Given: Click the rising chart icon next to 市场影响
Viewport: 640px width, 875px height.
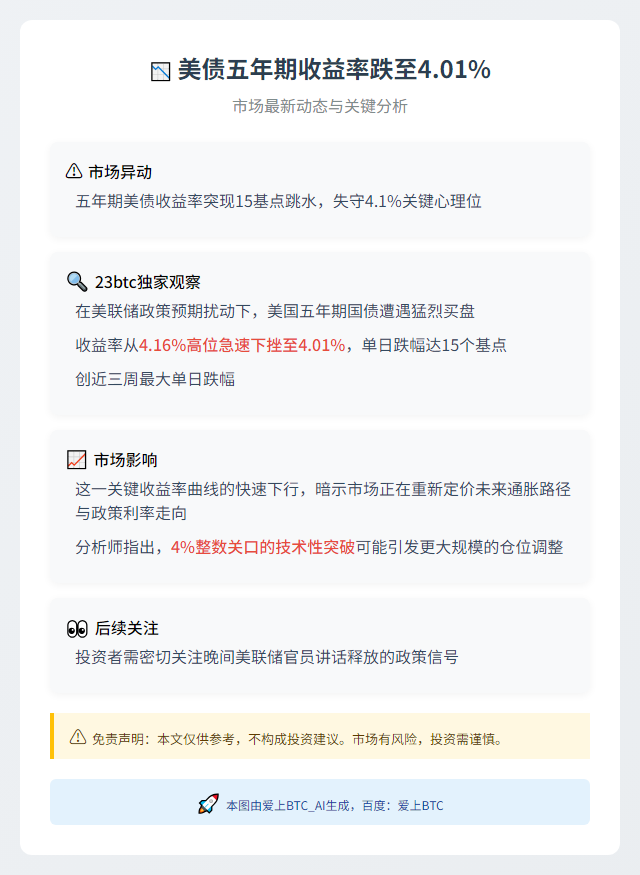Looking at the screenshot, I should tap(76, 460).
